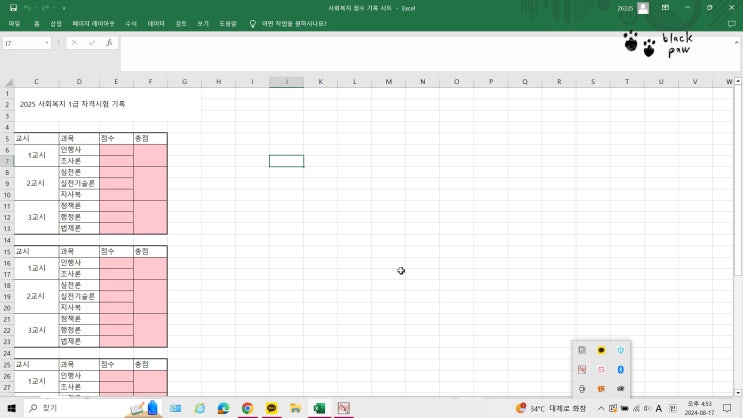Select the '실천기술론' cell in row 9

click(79, 183)
